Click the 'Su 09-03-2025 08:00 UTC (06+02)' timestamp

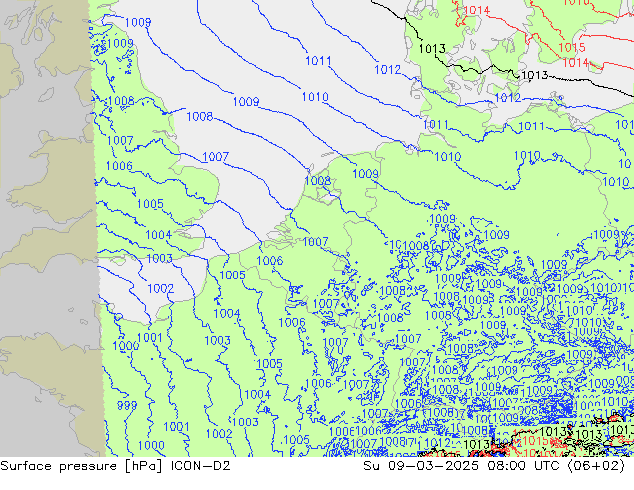(x=494, y=466)
